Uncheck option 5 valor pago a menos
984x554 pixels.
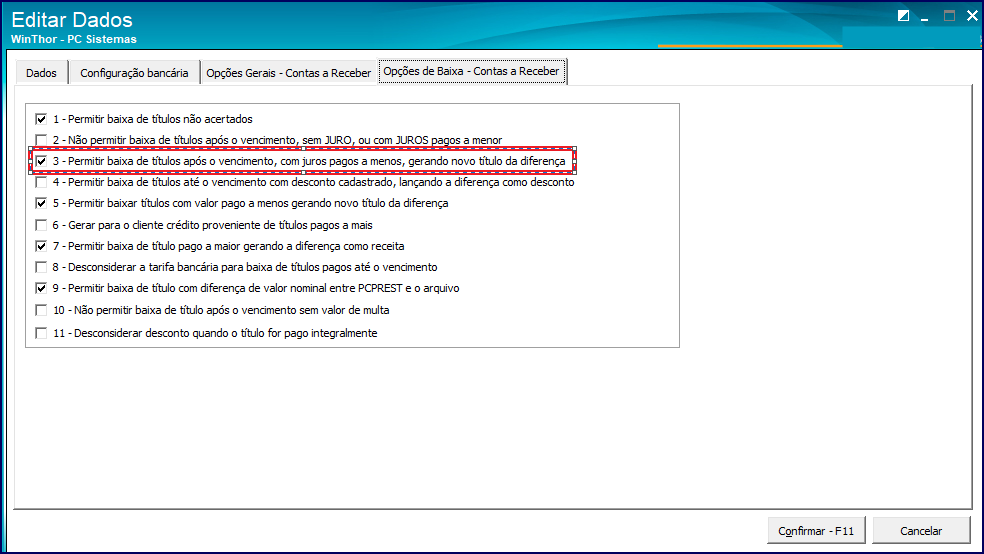pyautogui.click(x=41, y=203)
